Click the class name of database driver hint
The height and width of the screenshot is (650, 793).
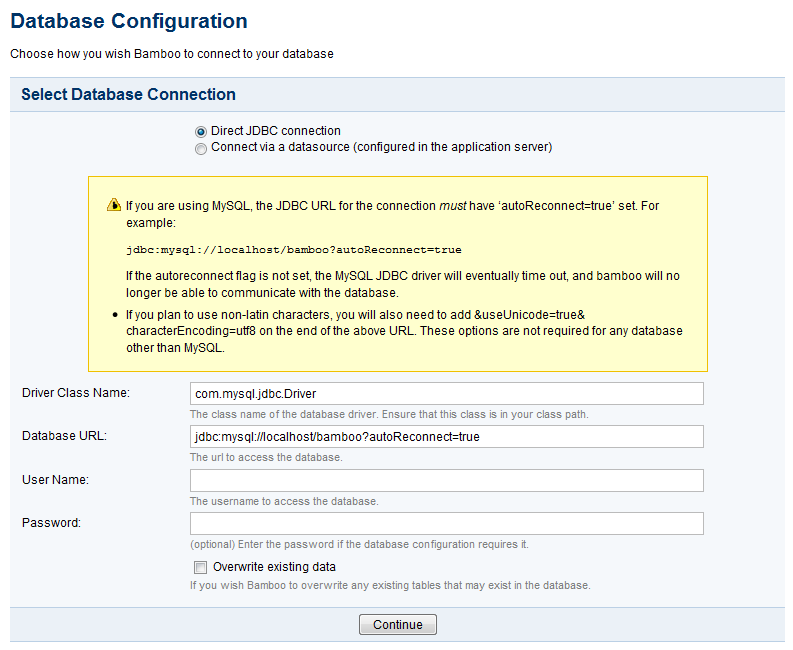click(389, 414)
